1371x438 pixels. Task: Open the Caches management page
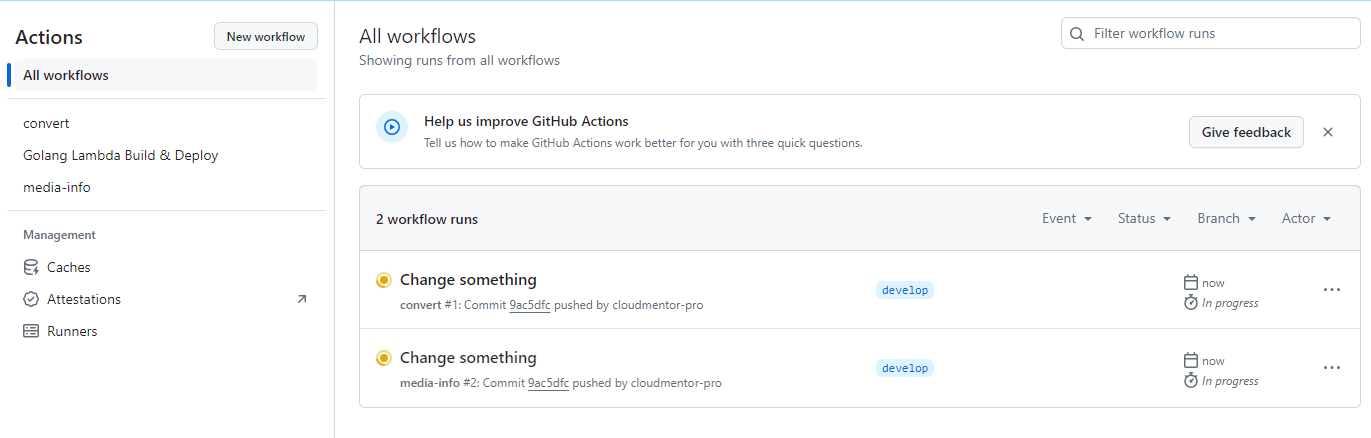tap(68, 267)
